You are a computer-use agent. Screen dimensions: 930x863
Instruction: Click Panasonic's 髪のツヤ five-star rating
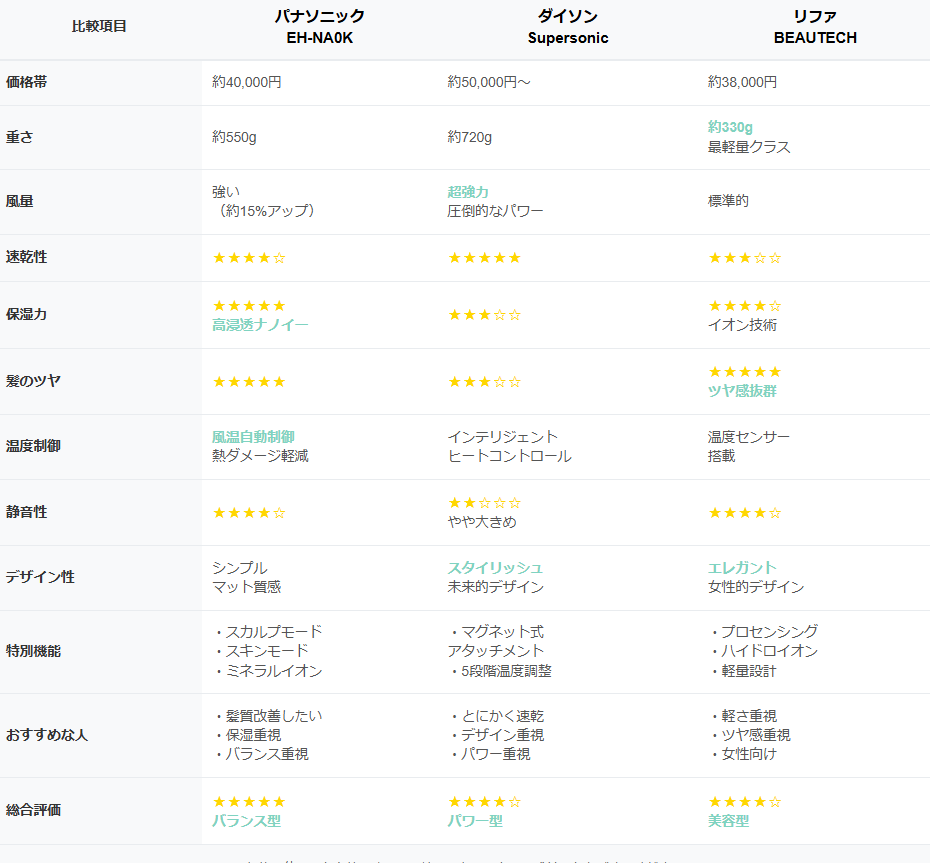(249, 382)
